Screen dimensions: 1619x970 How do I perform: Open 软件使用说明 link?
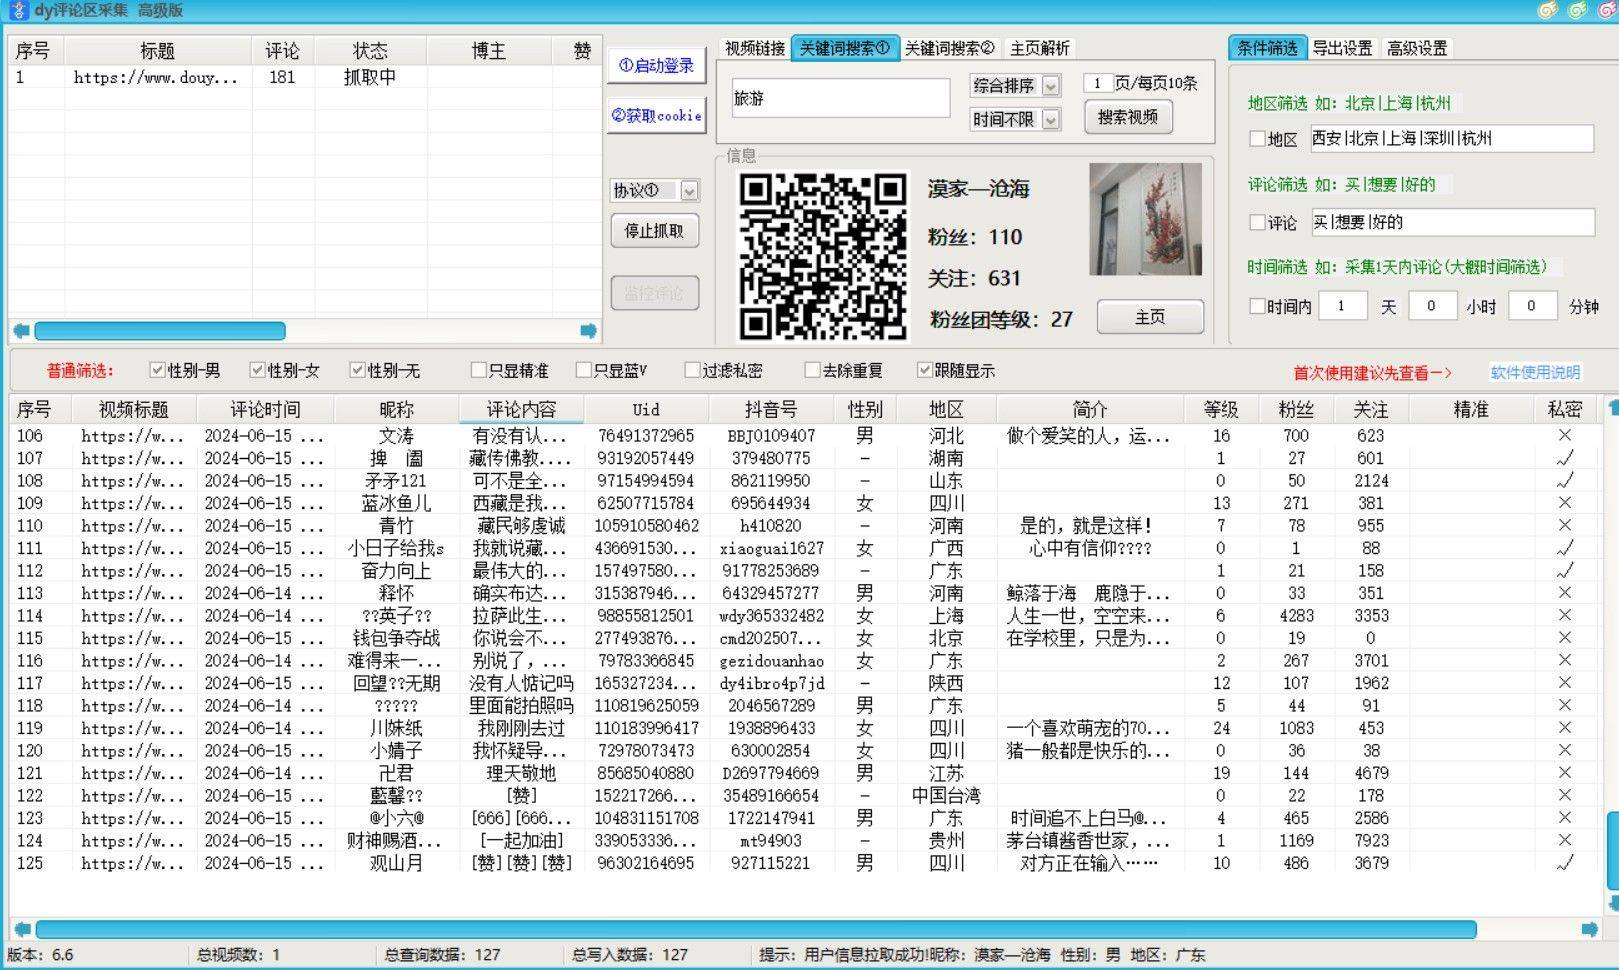(x=1535, y=372)
